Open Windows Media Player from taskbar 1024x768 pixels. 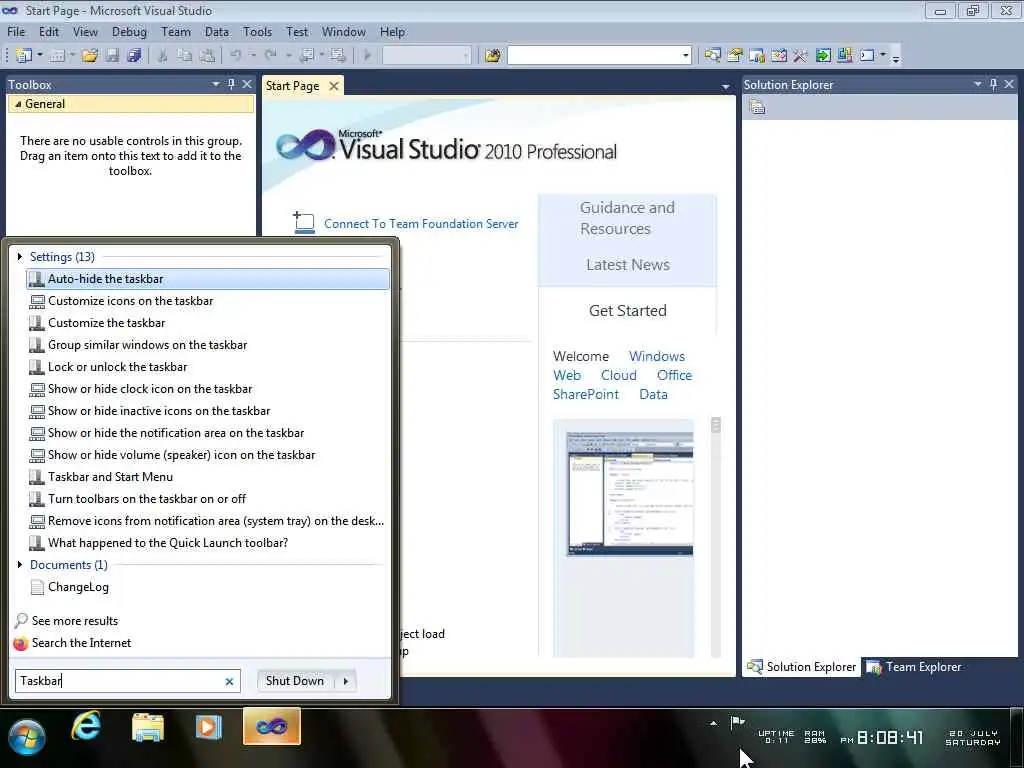209,726
